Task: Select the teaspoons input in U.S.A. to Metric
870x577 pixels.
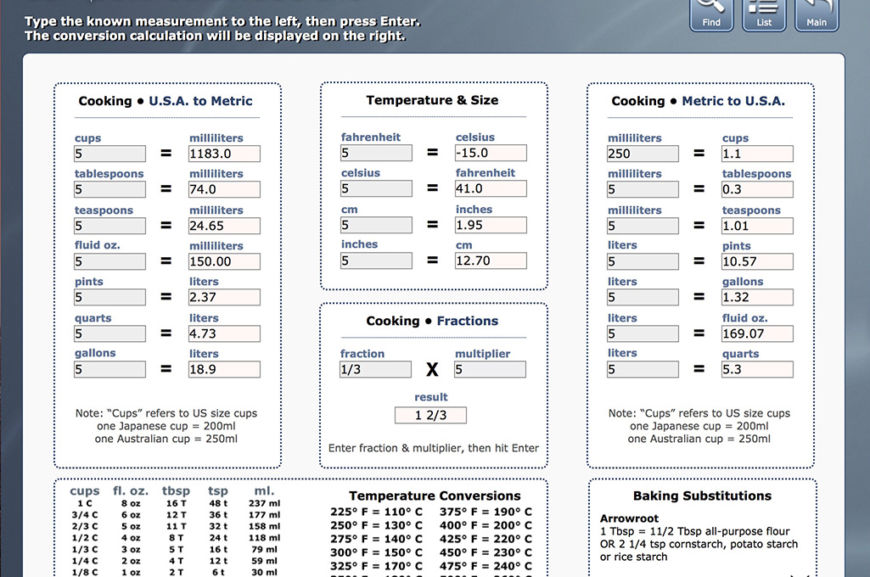Action: pyautogui.click(x=110, y=226)
